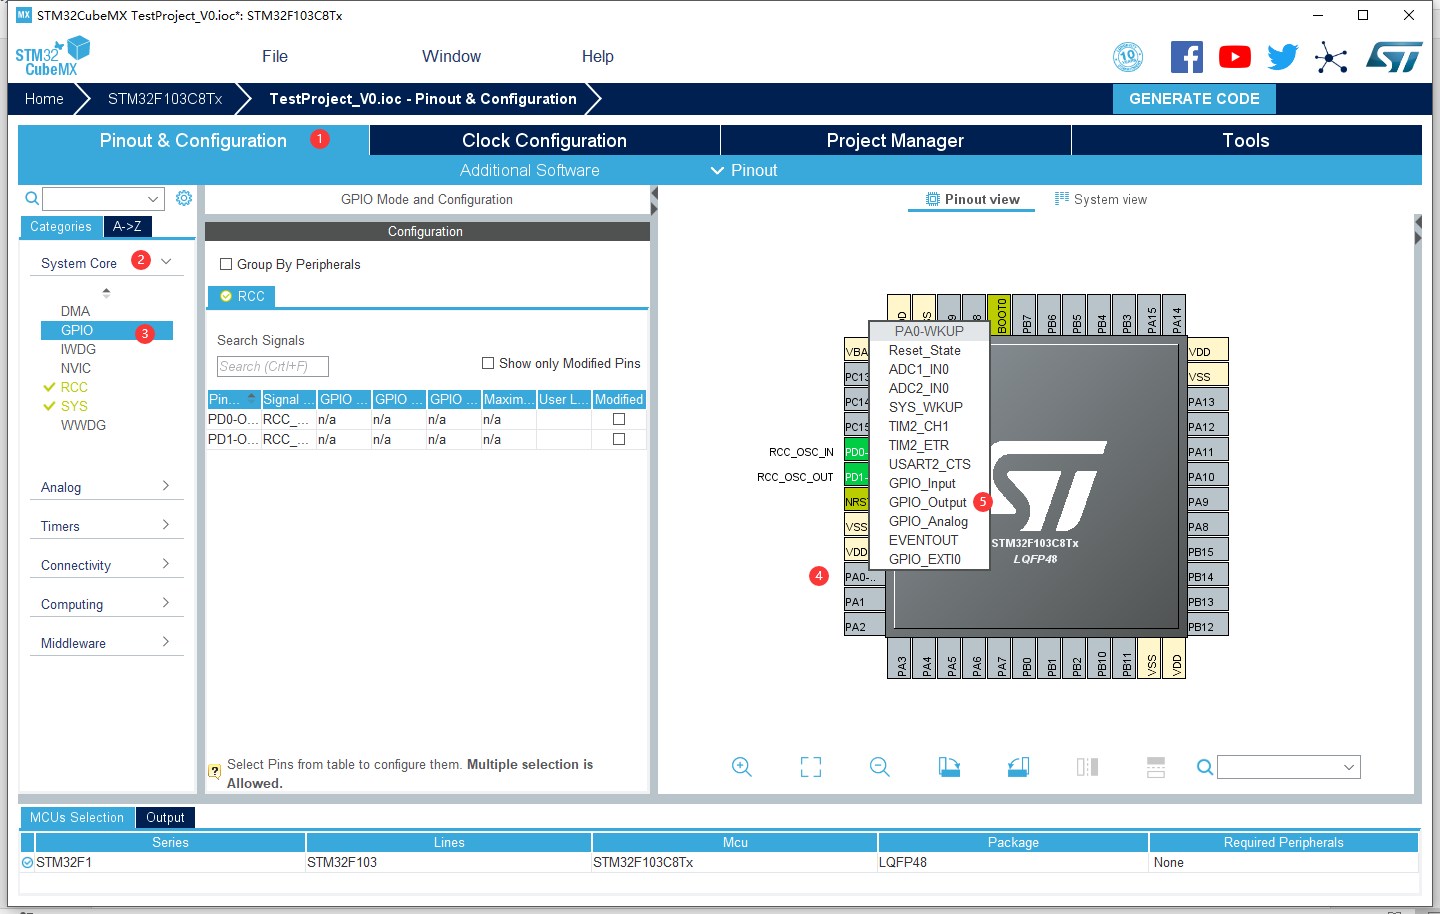Click the help icon beside Select Pins hint
The height and width of the screenshot is (914, 1440).
pyautogui.click(x=214, y=771)
